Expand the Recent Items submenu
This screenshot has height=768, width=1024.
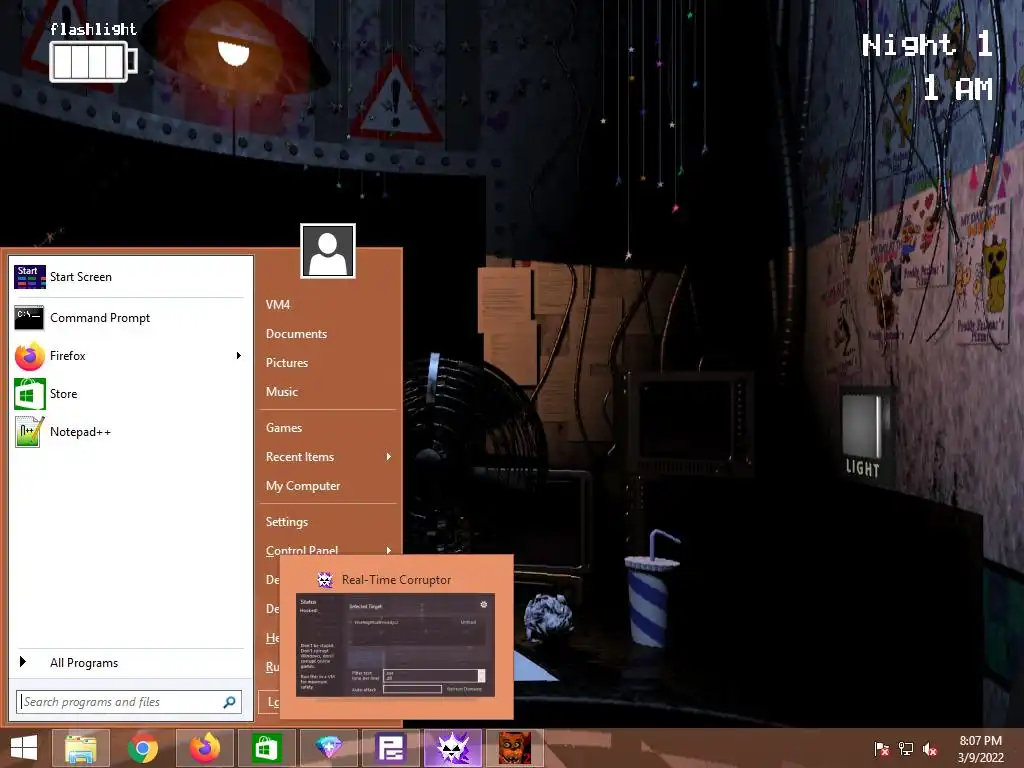pyautogui.click(x=389, y=456)
